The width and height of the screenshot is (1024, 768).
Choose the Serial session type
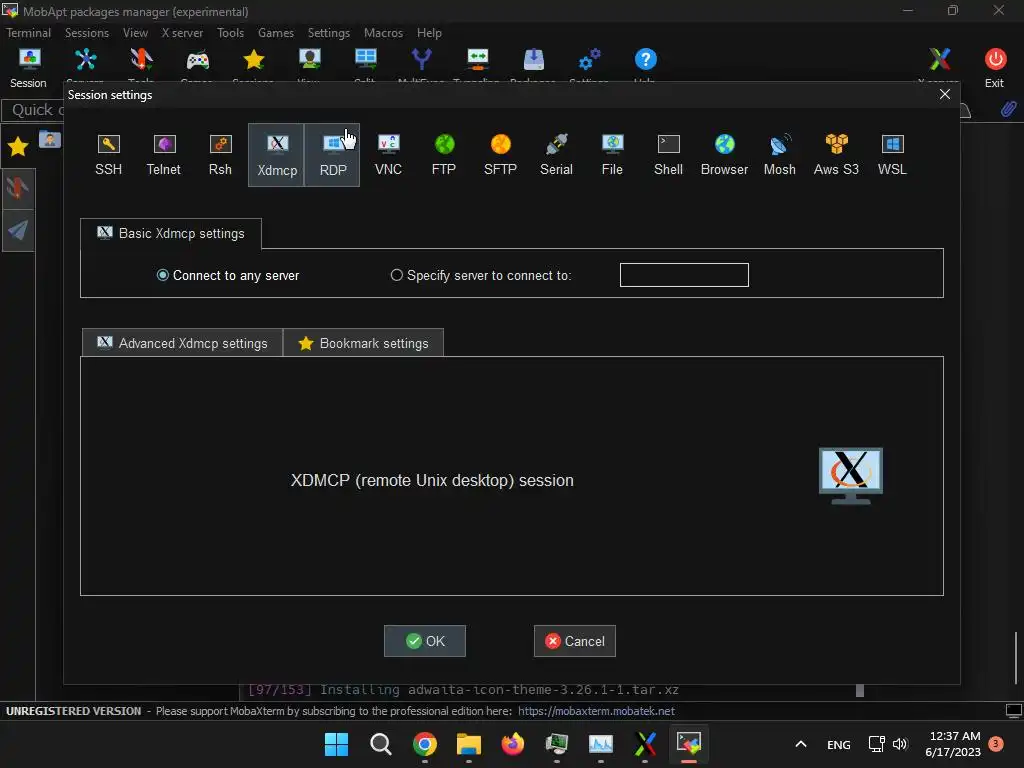556,155
